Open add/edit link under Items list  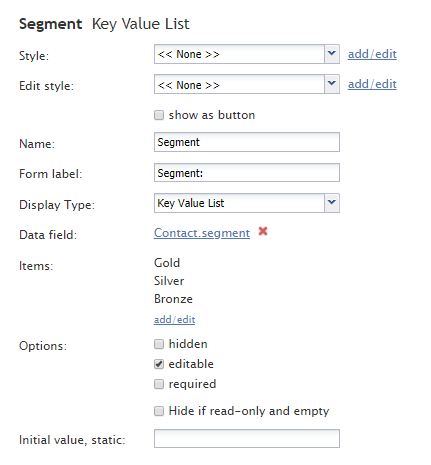click(174, 320)
